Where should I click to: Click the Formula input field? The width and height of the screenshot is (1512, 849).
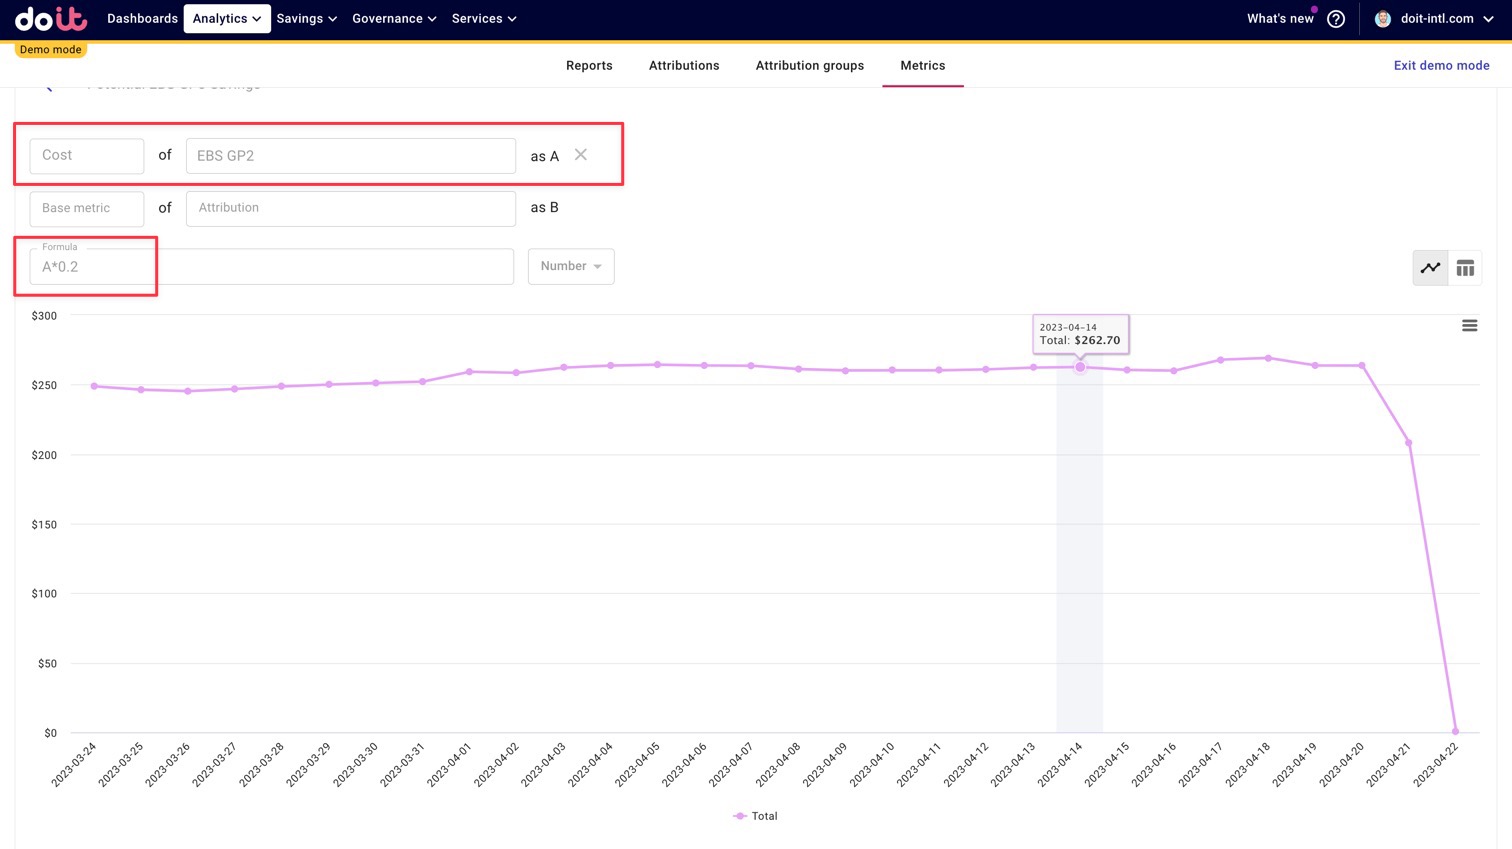click(x=271, y=267)
